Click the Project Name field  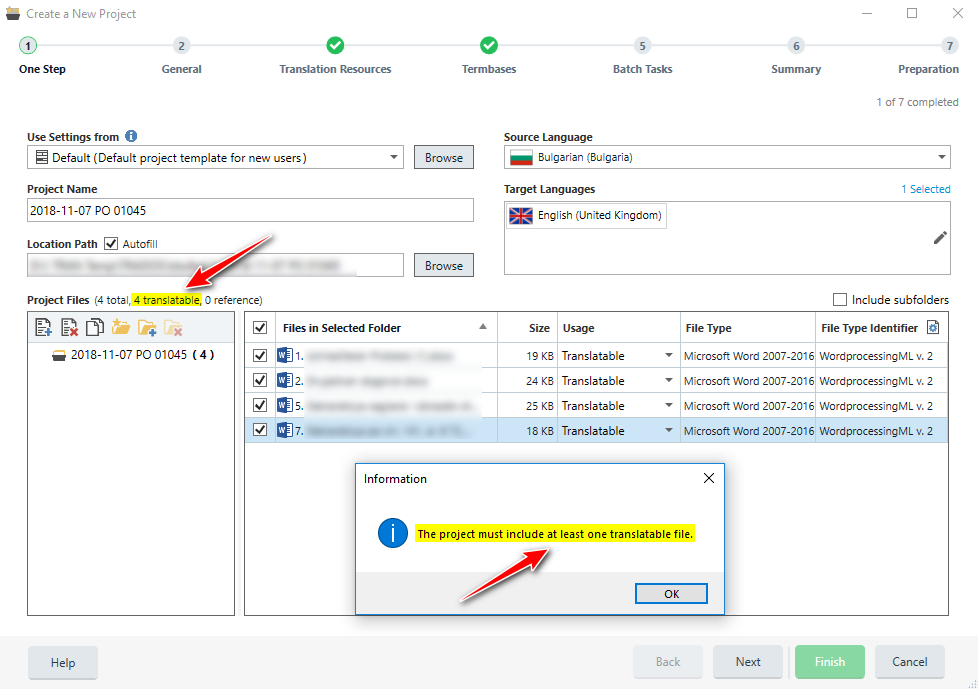[250, 210]
